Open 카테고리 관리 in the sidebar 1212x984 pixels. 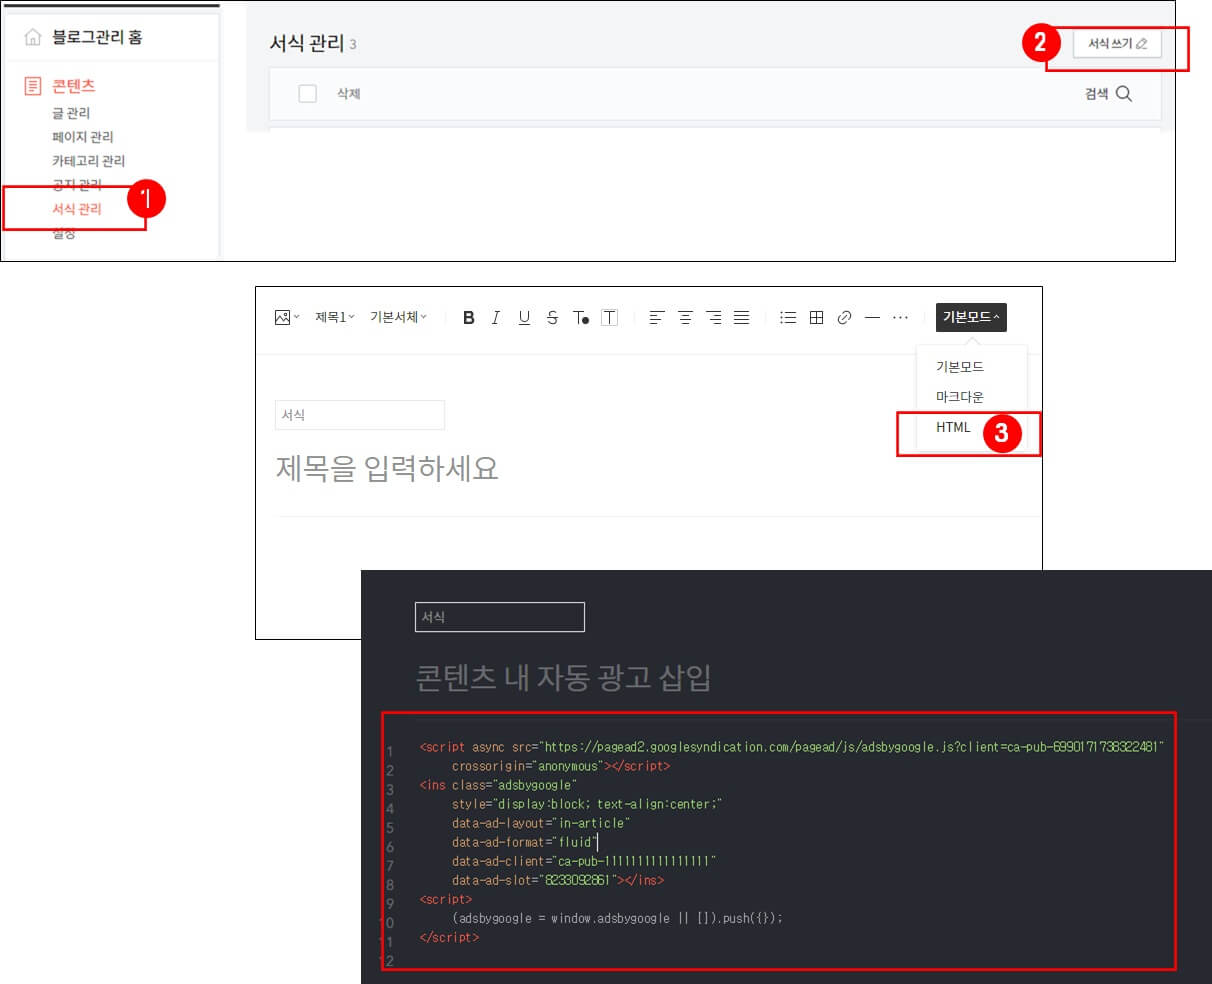(89, 161)
